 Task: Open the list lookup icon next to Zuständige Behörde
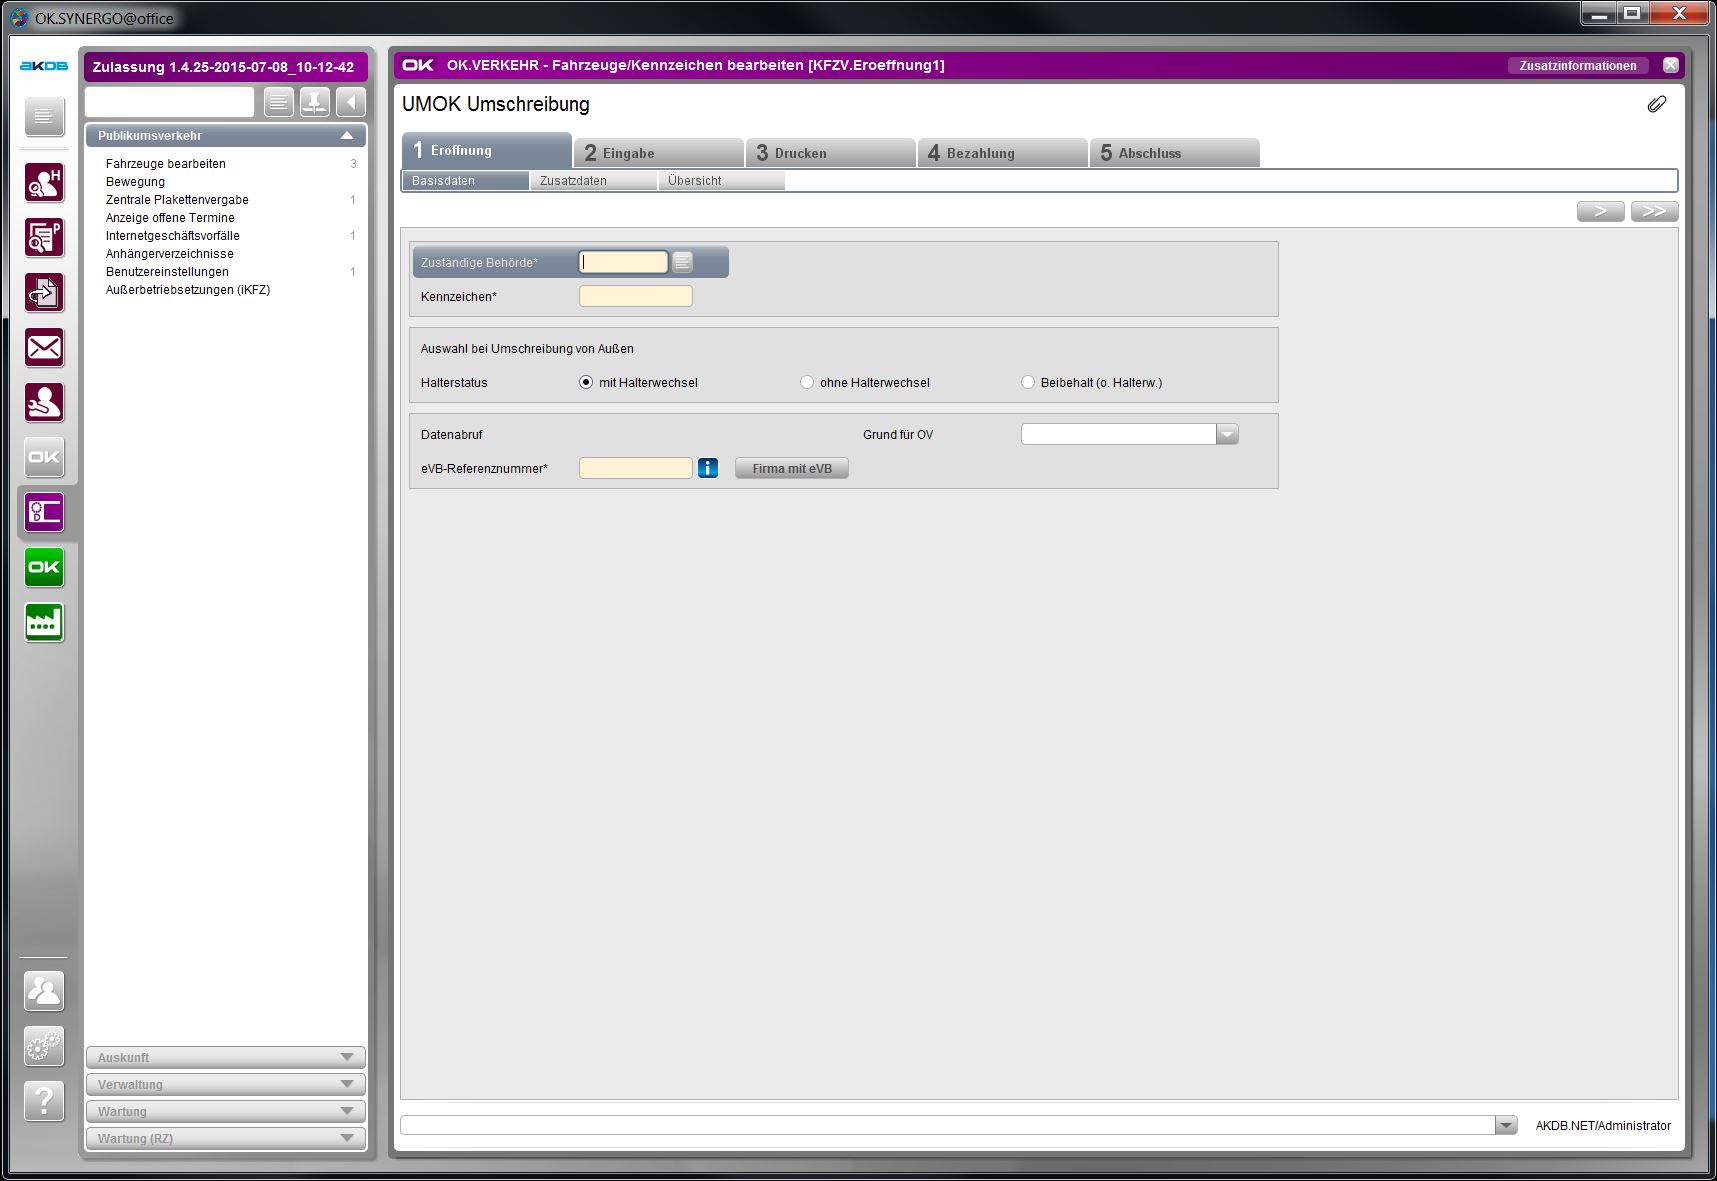(683, 262)
